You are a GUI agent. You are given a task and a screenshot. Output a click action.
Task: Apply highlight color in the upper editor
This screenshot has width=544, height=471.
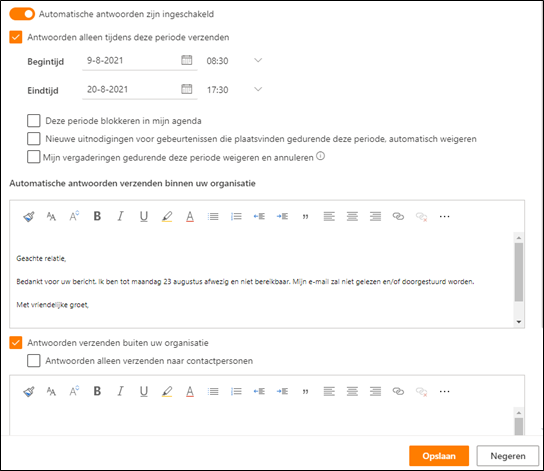click(x=167, y=216)
